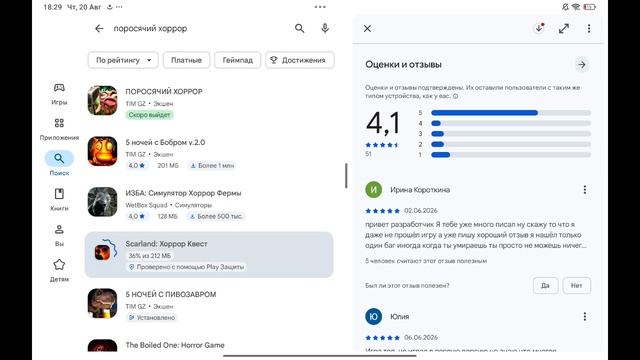Open ПОРОСЯЧИЙ ХОРРОР app icon
Screen dimensions: 640x360
point(102,100)
